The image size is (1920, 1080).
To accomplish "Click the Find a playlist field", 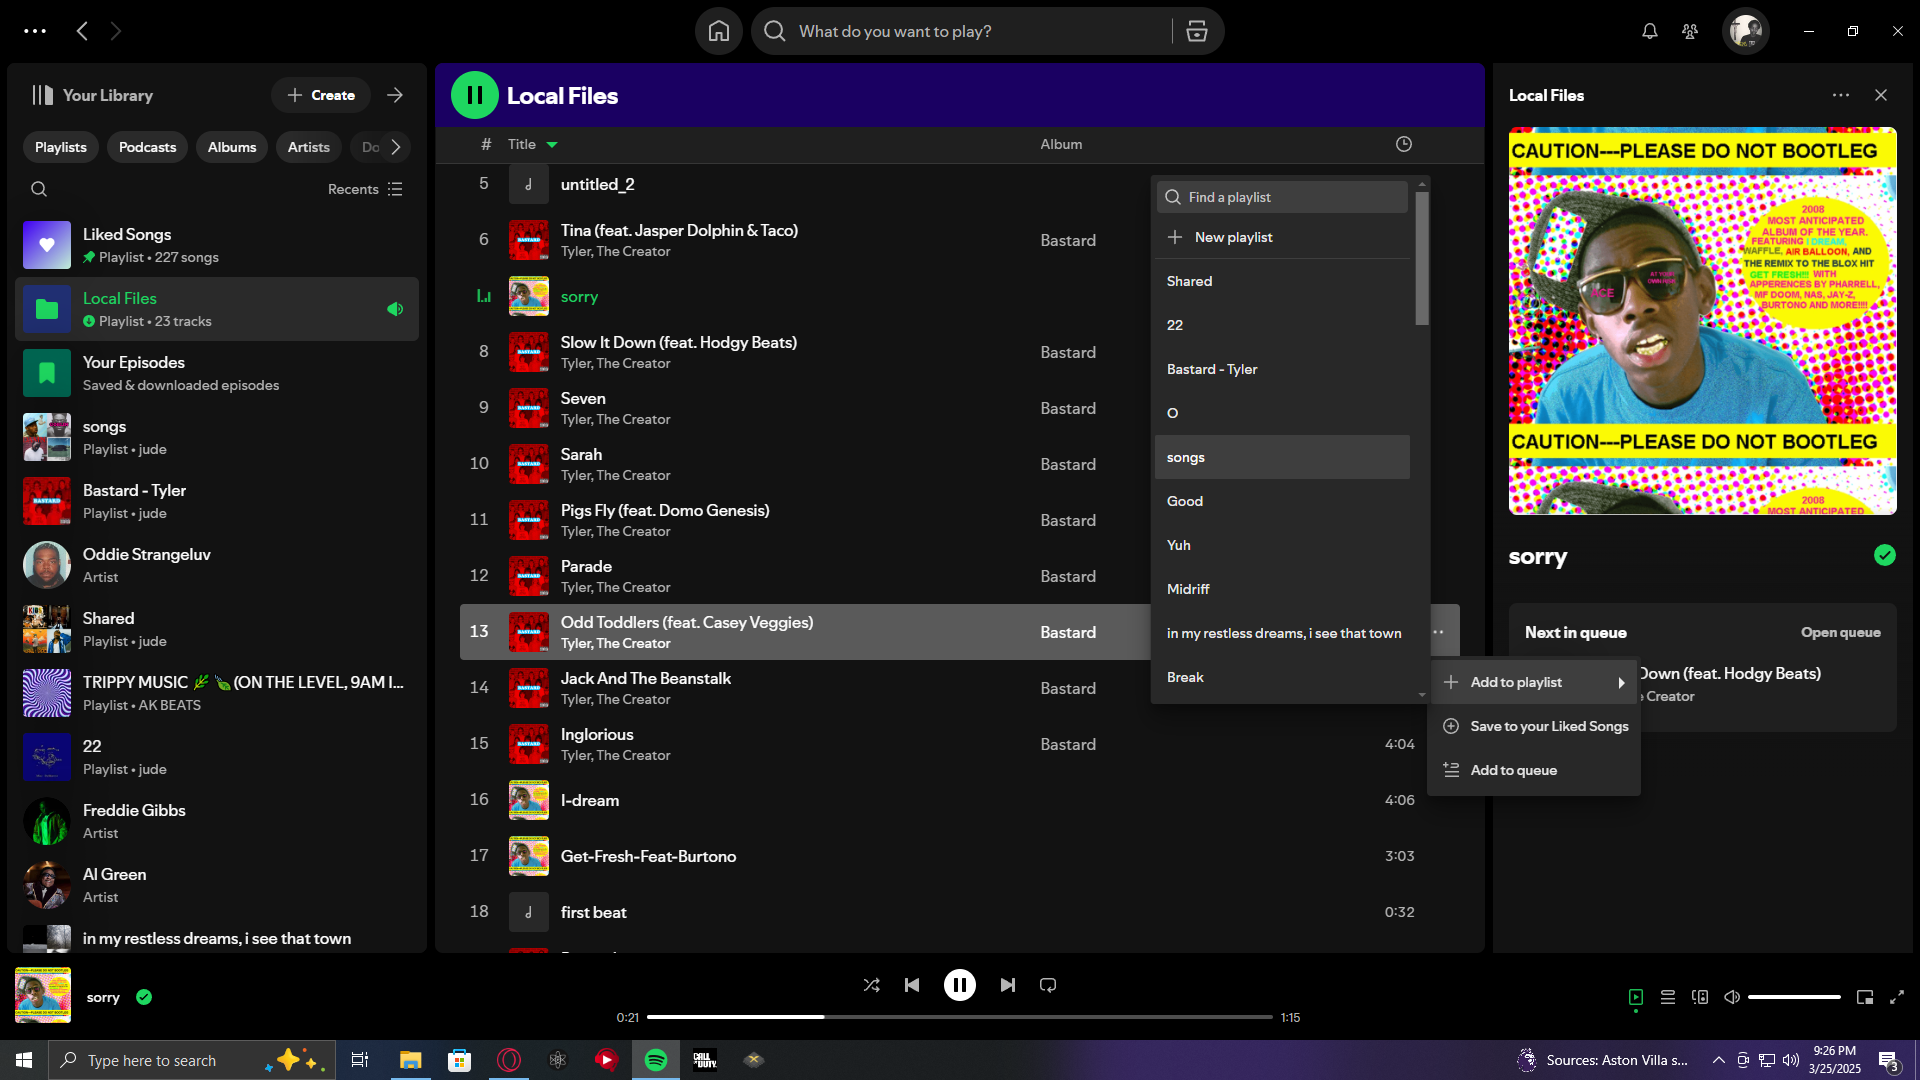I will click(1282, 197).
